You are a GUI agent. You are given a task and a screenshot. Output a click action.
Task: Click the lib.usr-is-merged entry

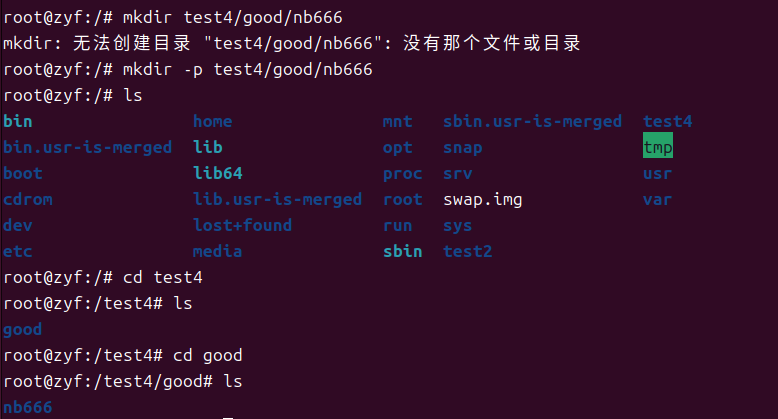click(277, 200)
